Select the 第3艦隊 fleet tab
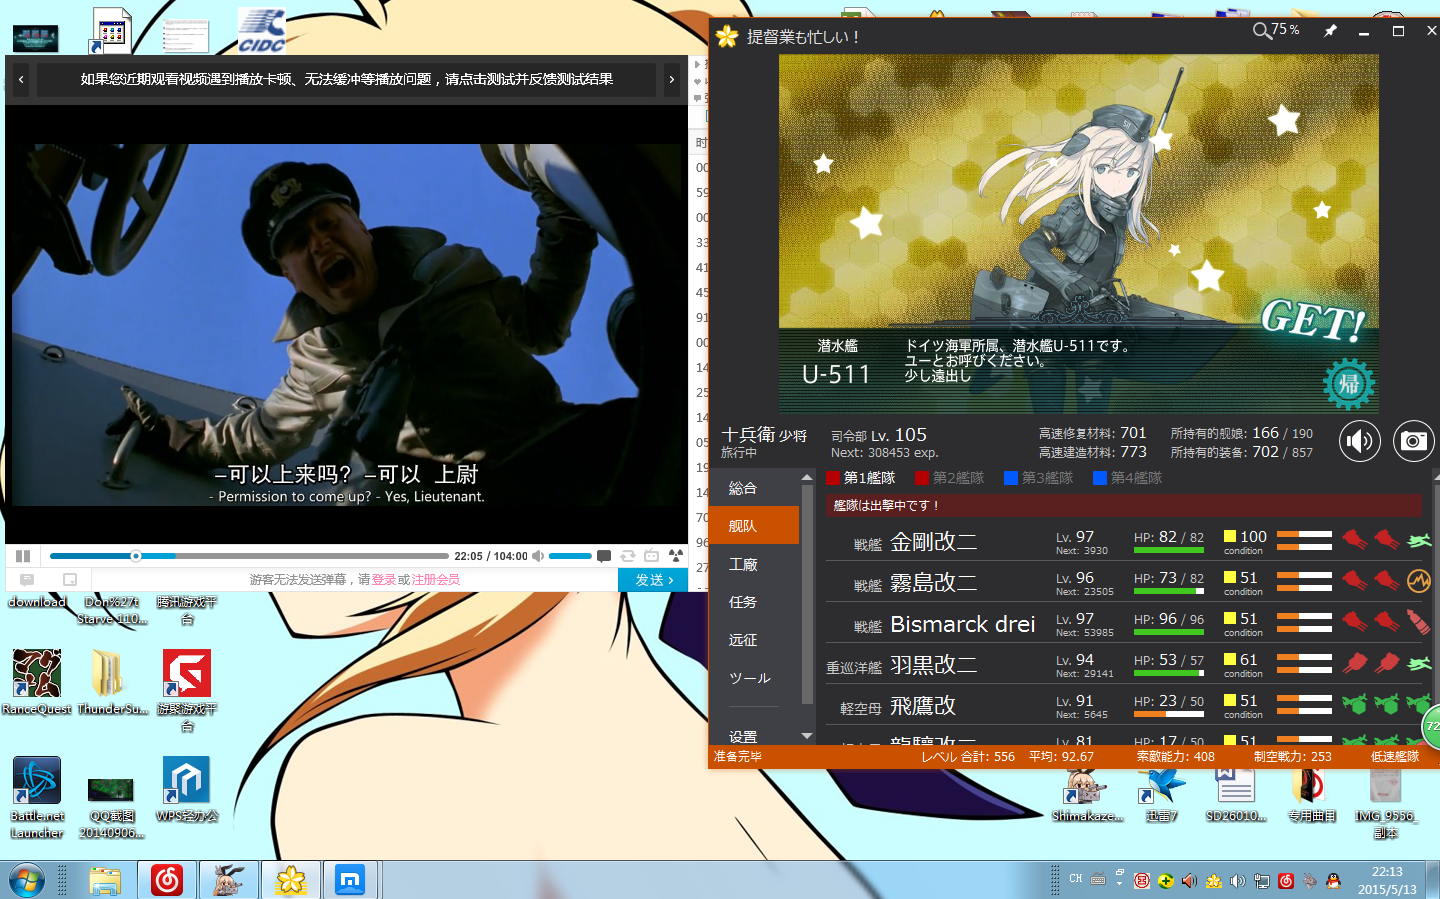This screenshot has width=1440, height=899. click(1039, 478)
